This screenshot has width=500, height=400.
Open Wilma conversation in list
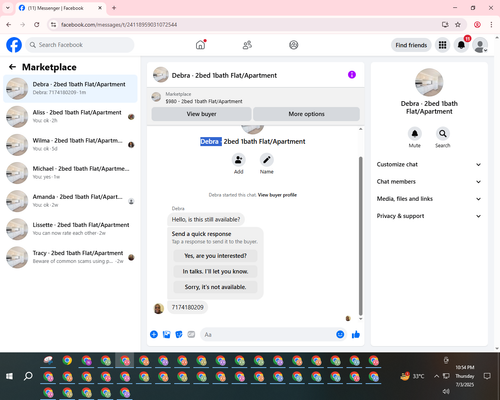pyautogui.click(x=70, y=145)
